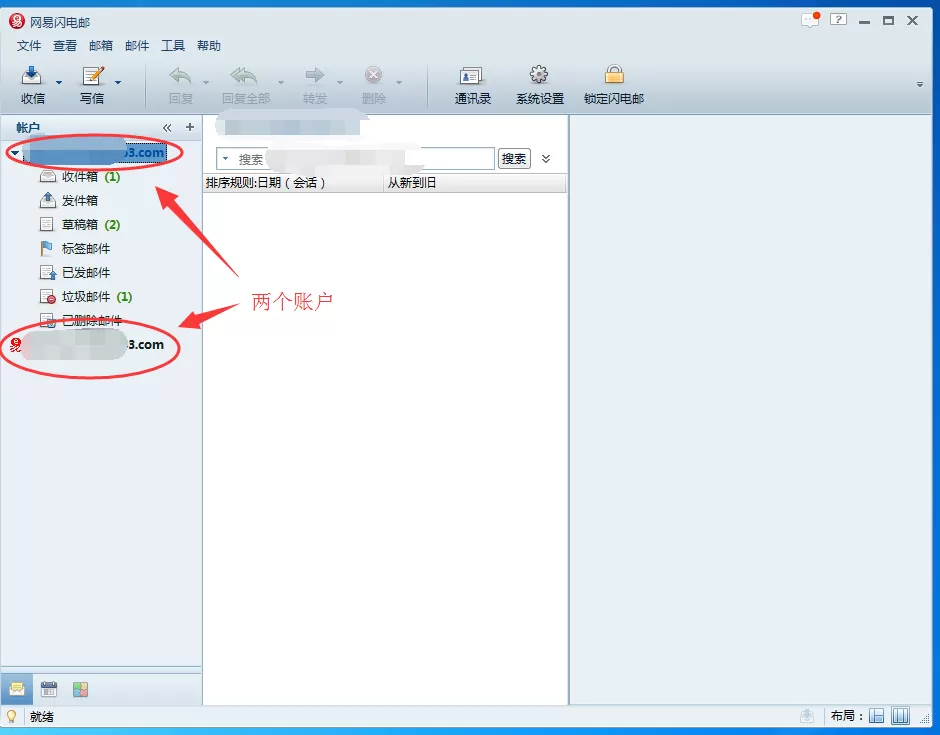This screenshot has width=940, height=735.
Task: Click the lightbulb tip icon
Action: tap(11, 716)
